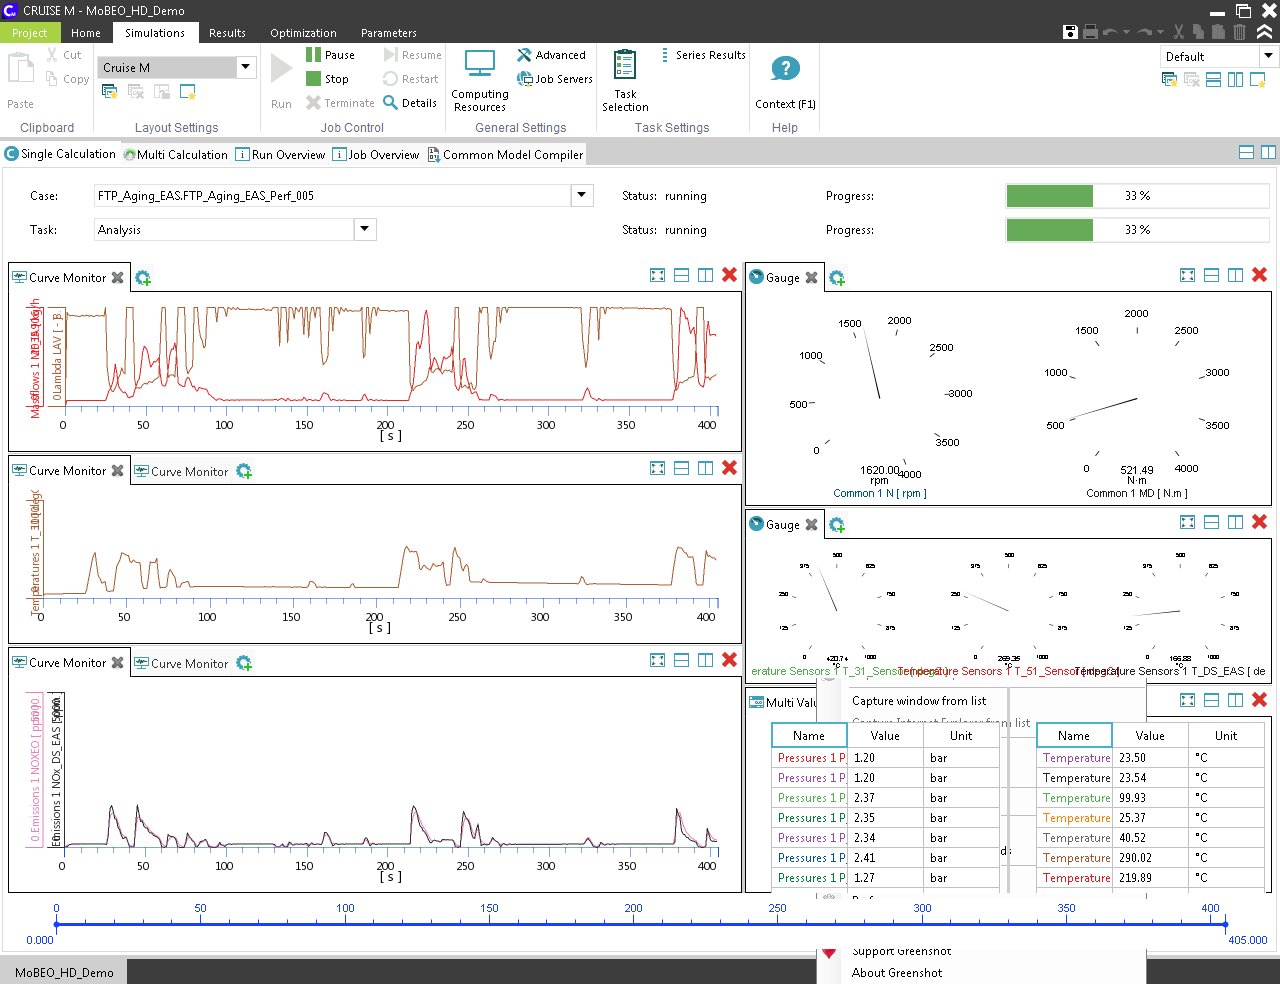Maximize the top Curve Monitor panel
The height and width of the screenshot is (984, 1280).
point(657,275)
